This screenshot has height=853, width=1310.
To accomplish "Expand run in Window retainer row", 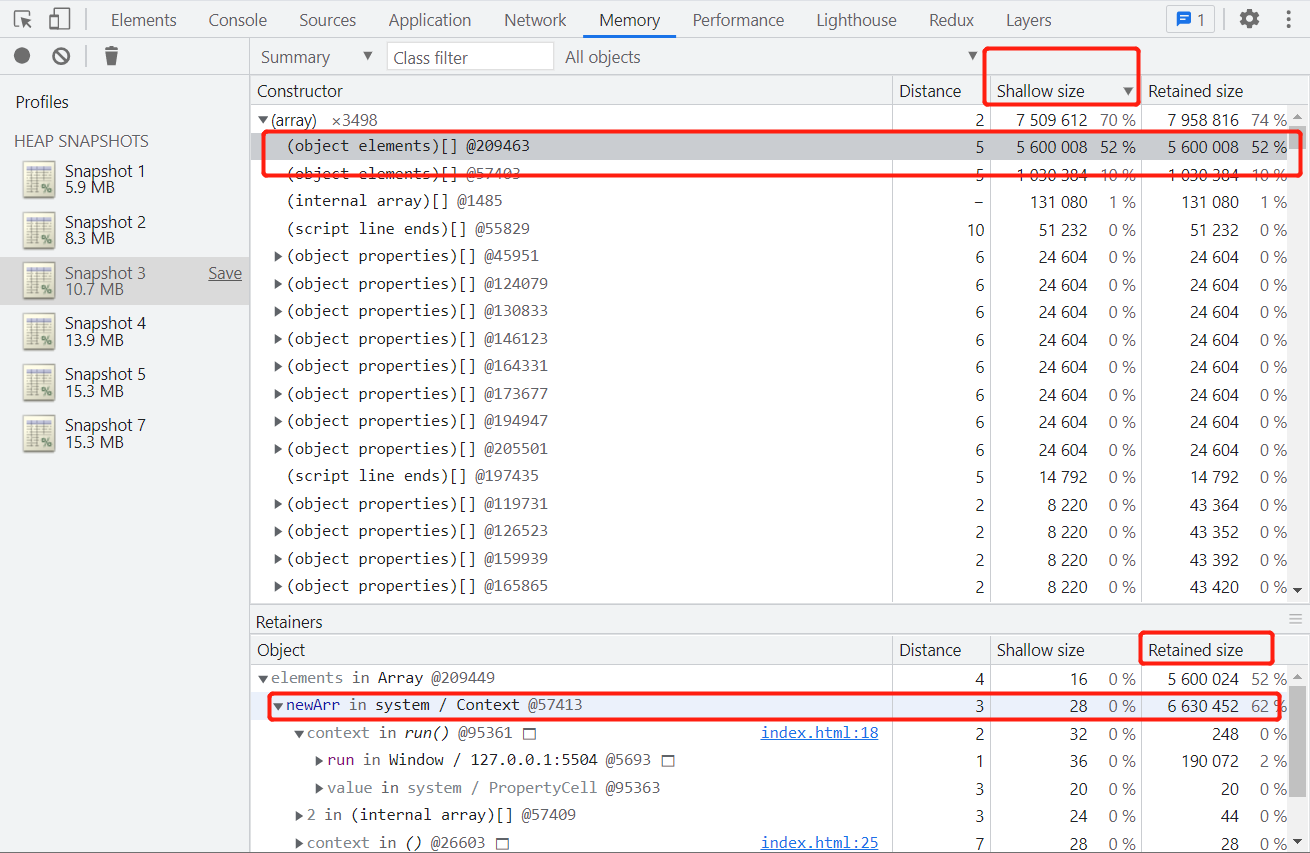I will 320,761.
